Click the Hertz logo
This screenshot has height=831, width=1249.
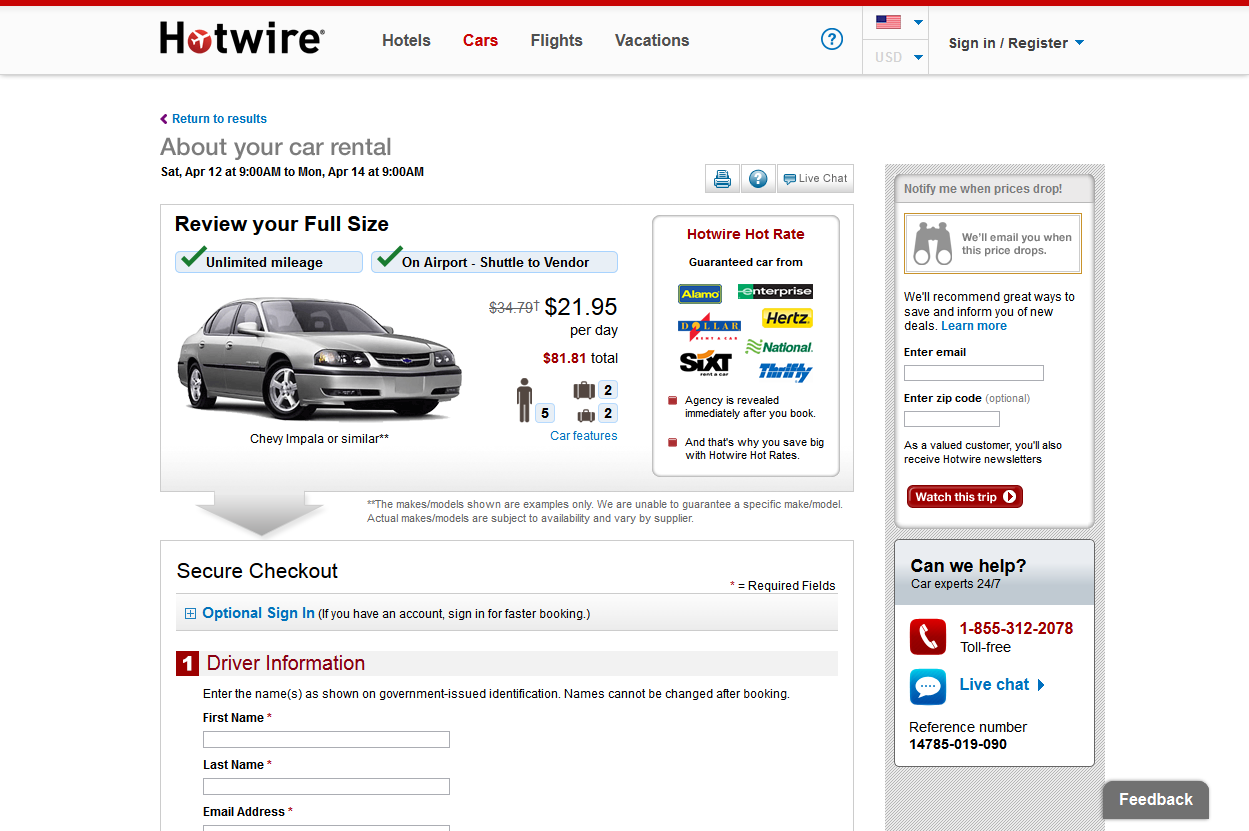click(x=787, y=318)
